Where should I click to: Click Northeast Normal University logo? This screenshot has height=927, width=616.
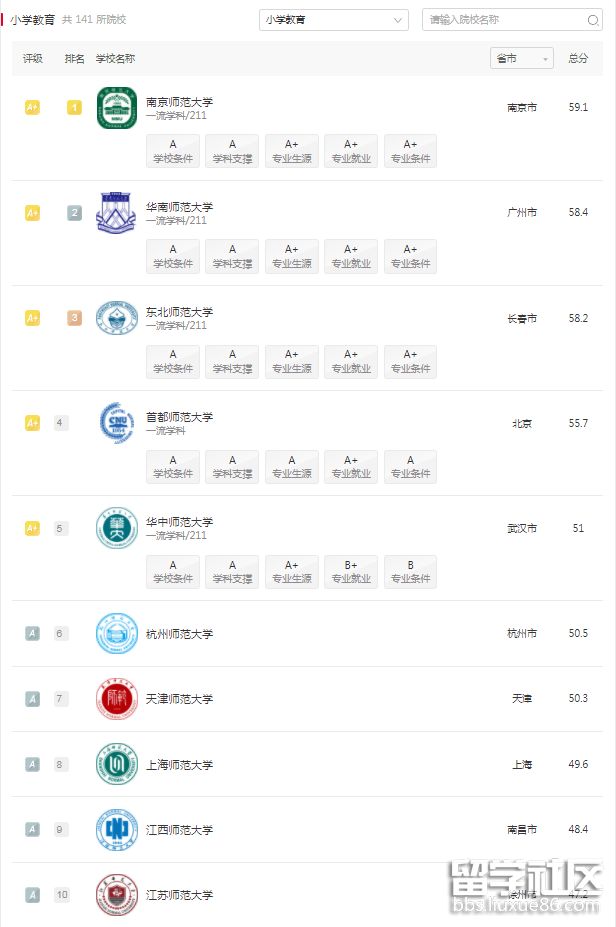click(x=116, y=318)
